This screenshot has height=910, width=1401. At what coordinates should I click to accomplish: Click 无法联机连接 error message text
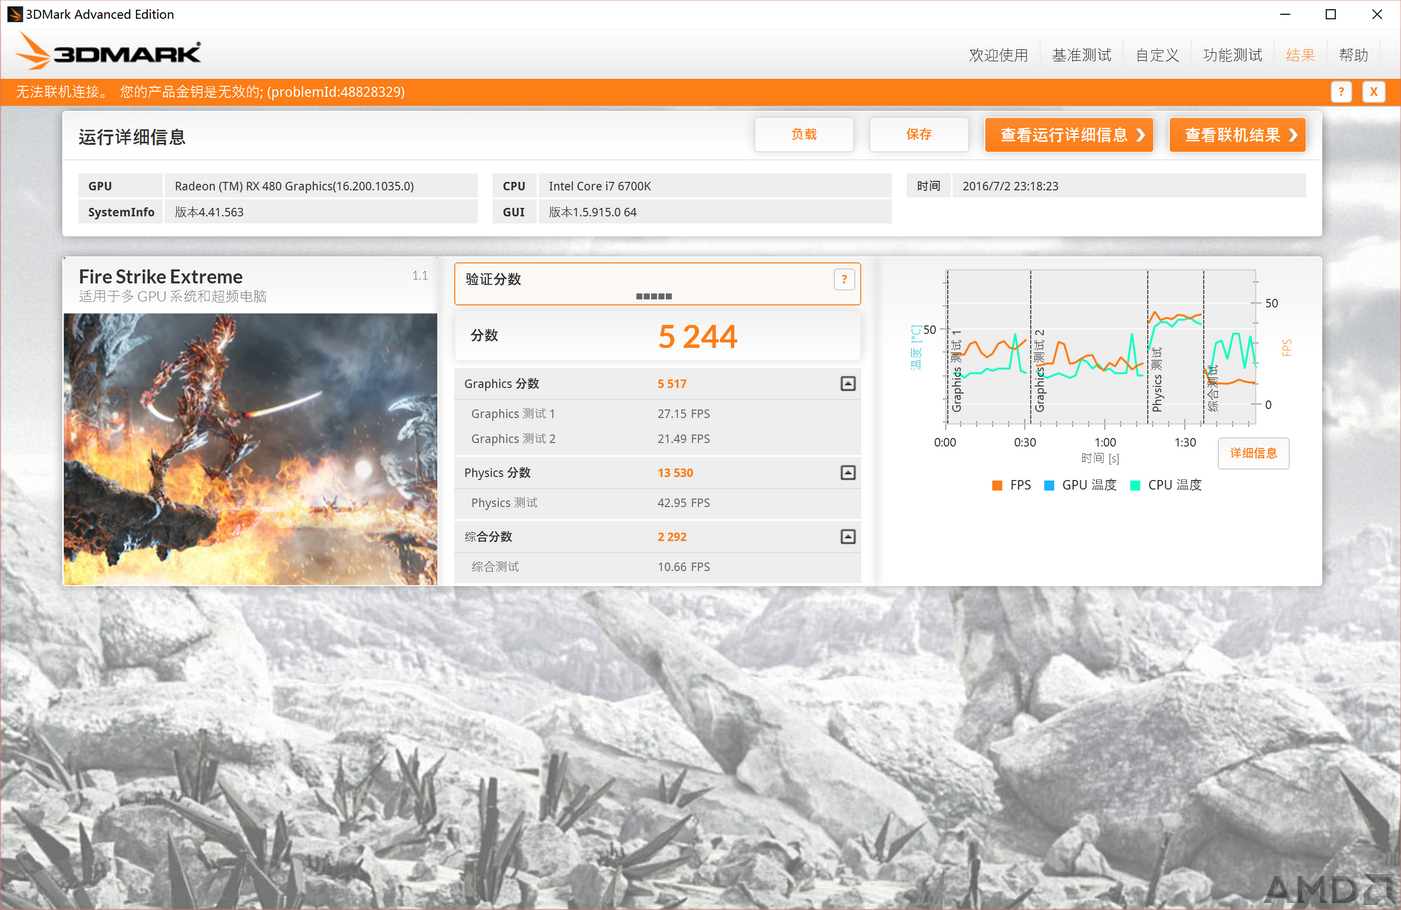[210, 92]
